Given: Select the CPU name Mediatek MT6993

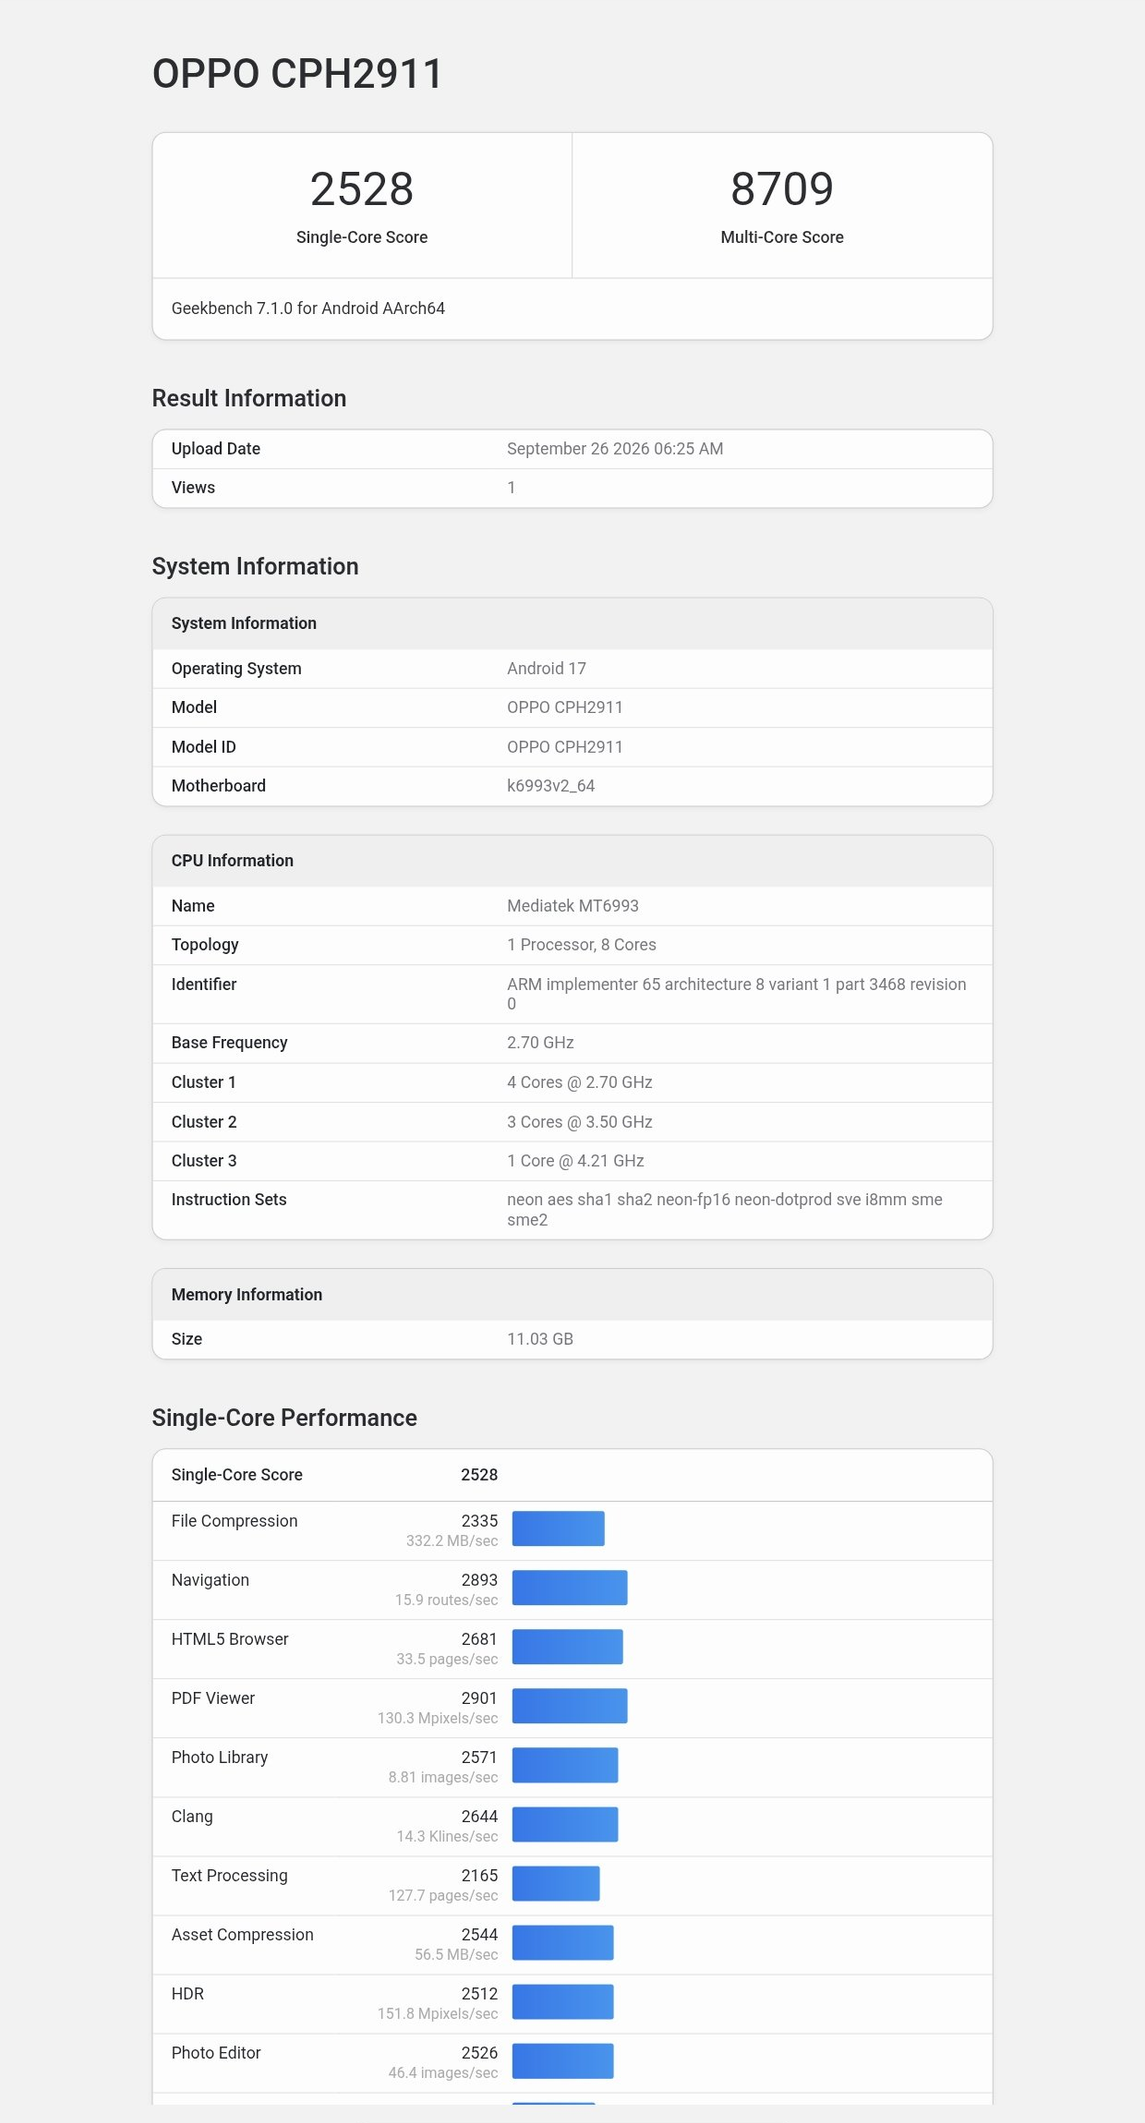Looking at the screenshot, I should coord(573,906).
